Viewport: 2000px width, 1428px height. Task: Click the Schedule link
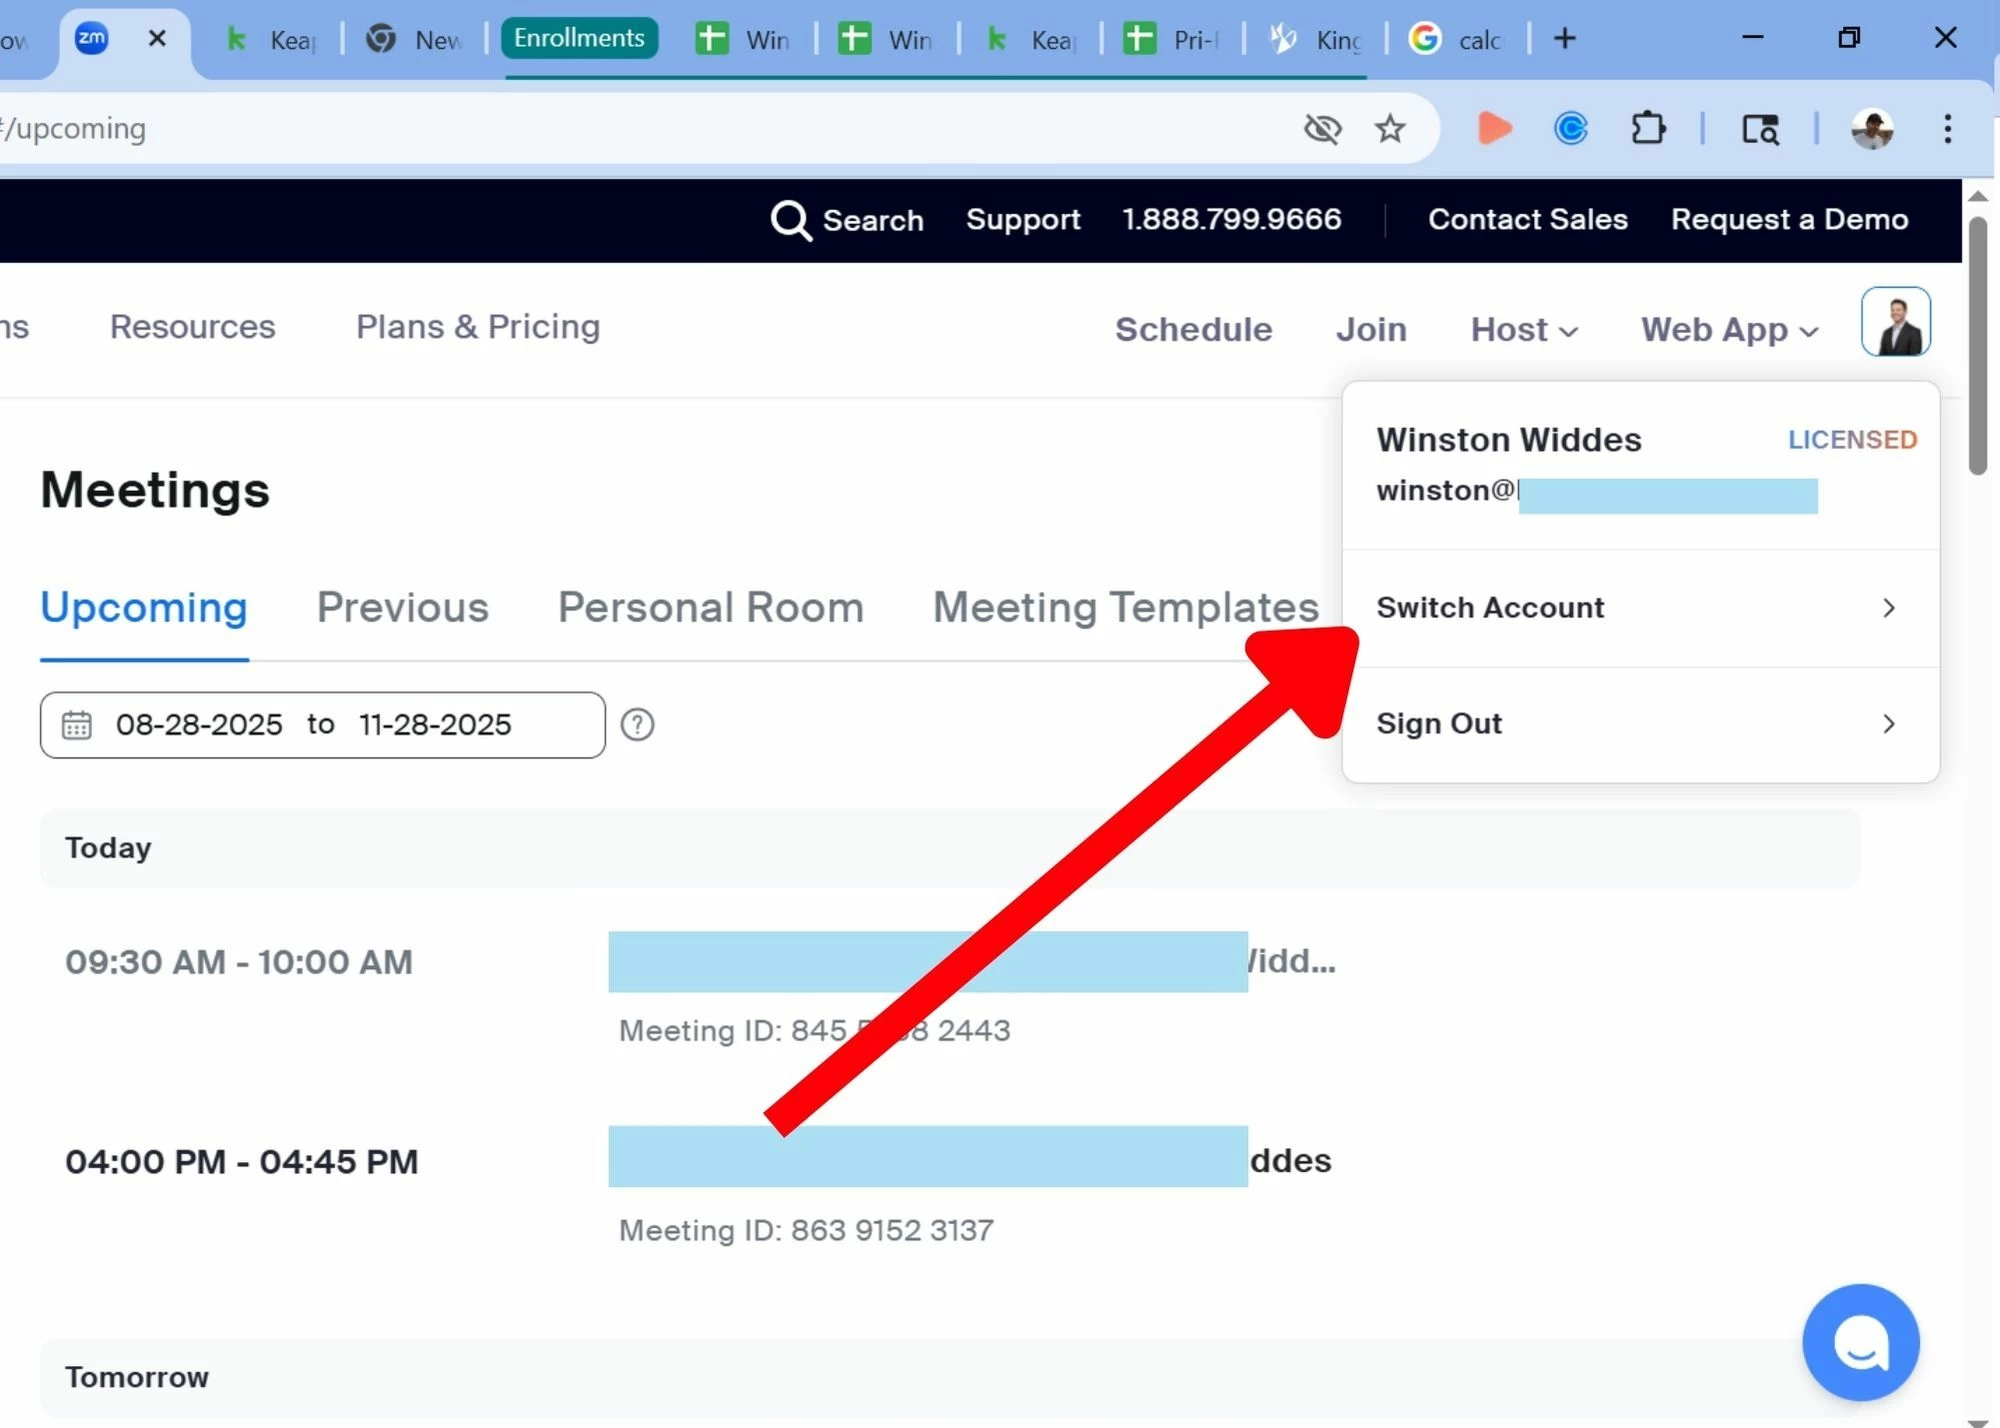point(1193,329)
